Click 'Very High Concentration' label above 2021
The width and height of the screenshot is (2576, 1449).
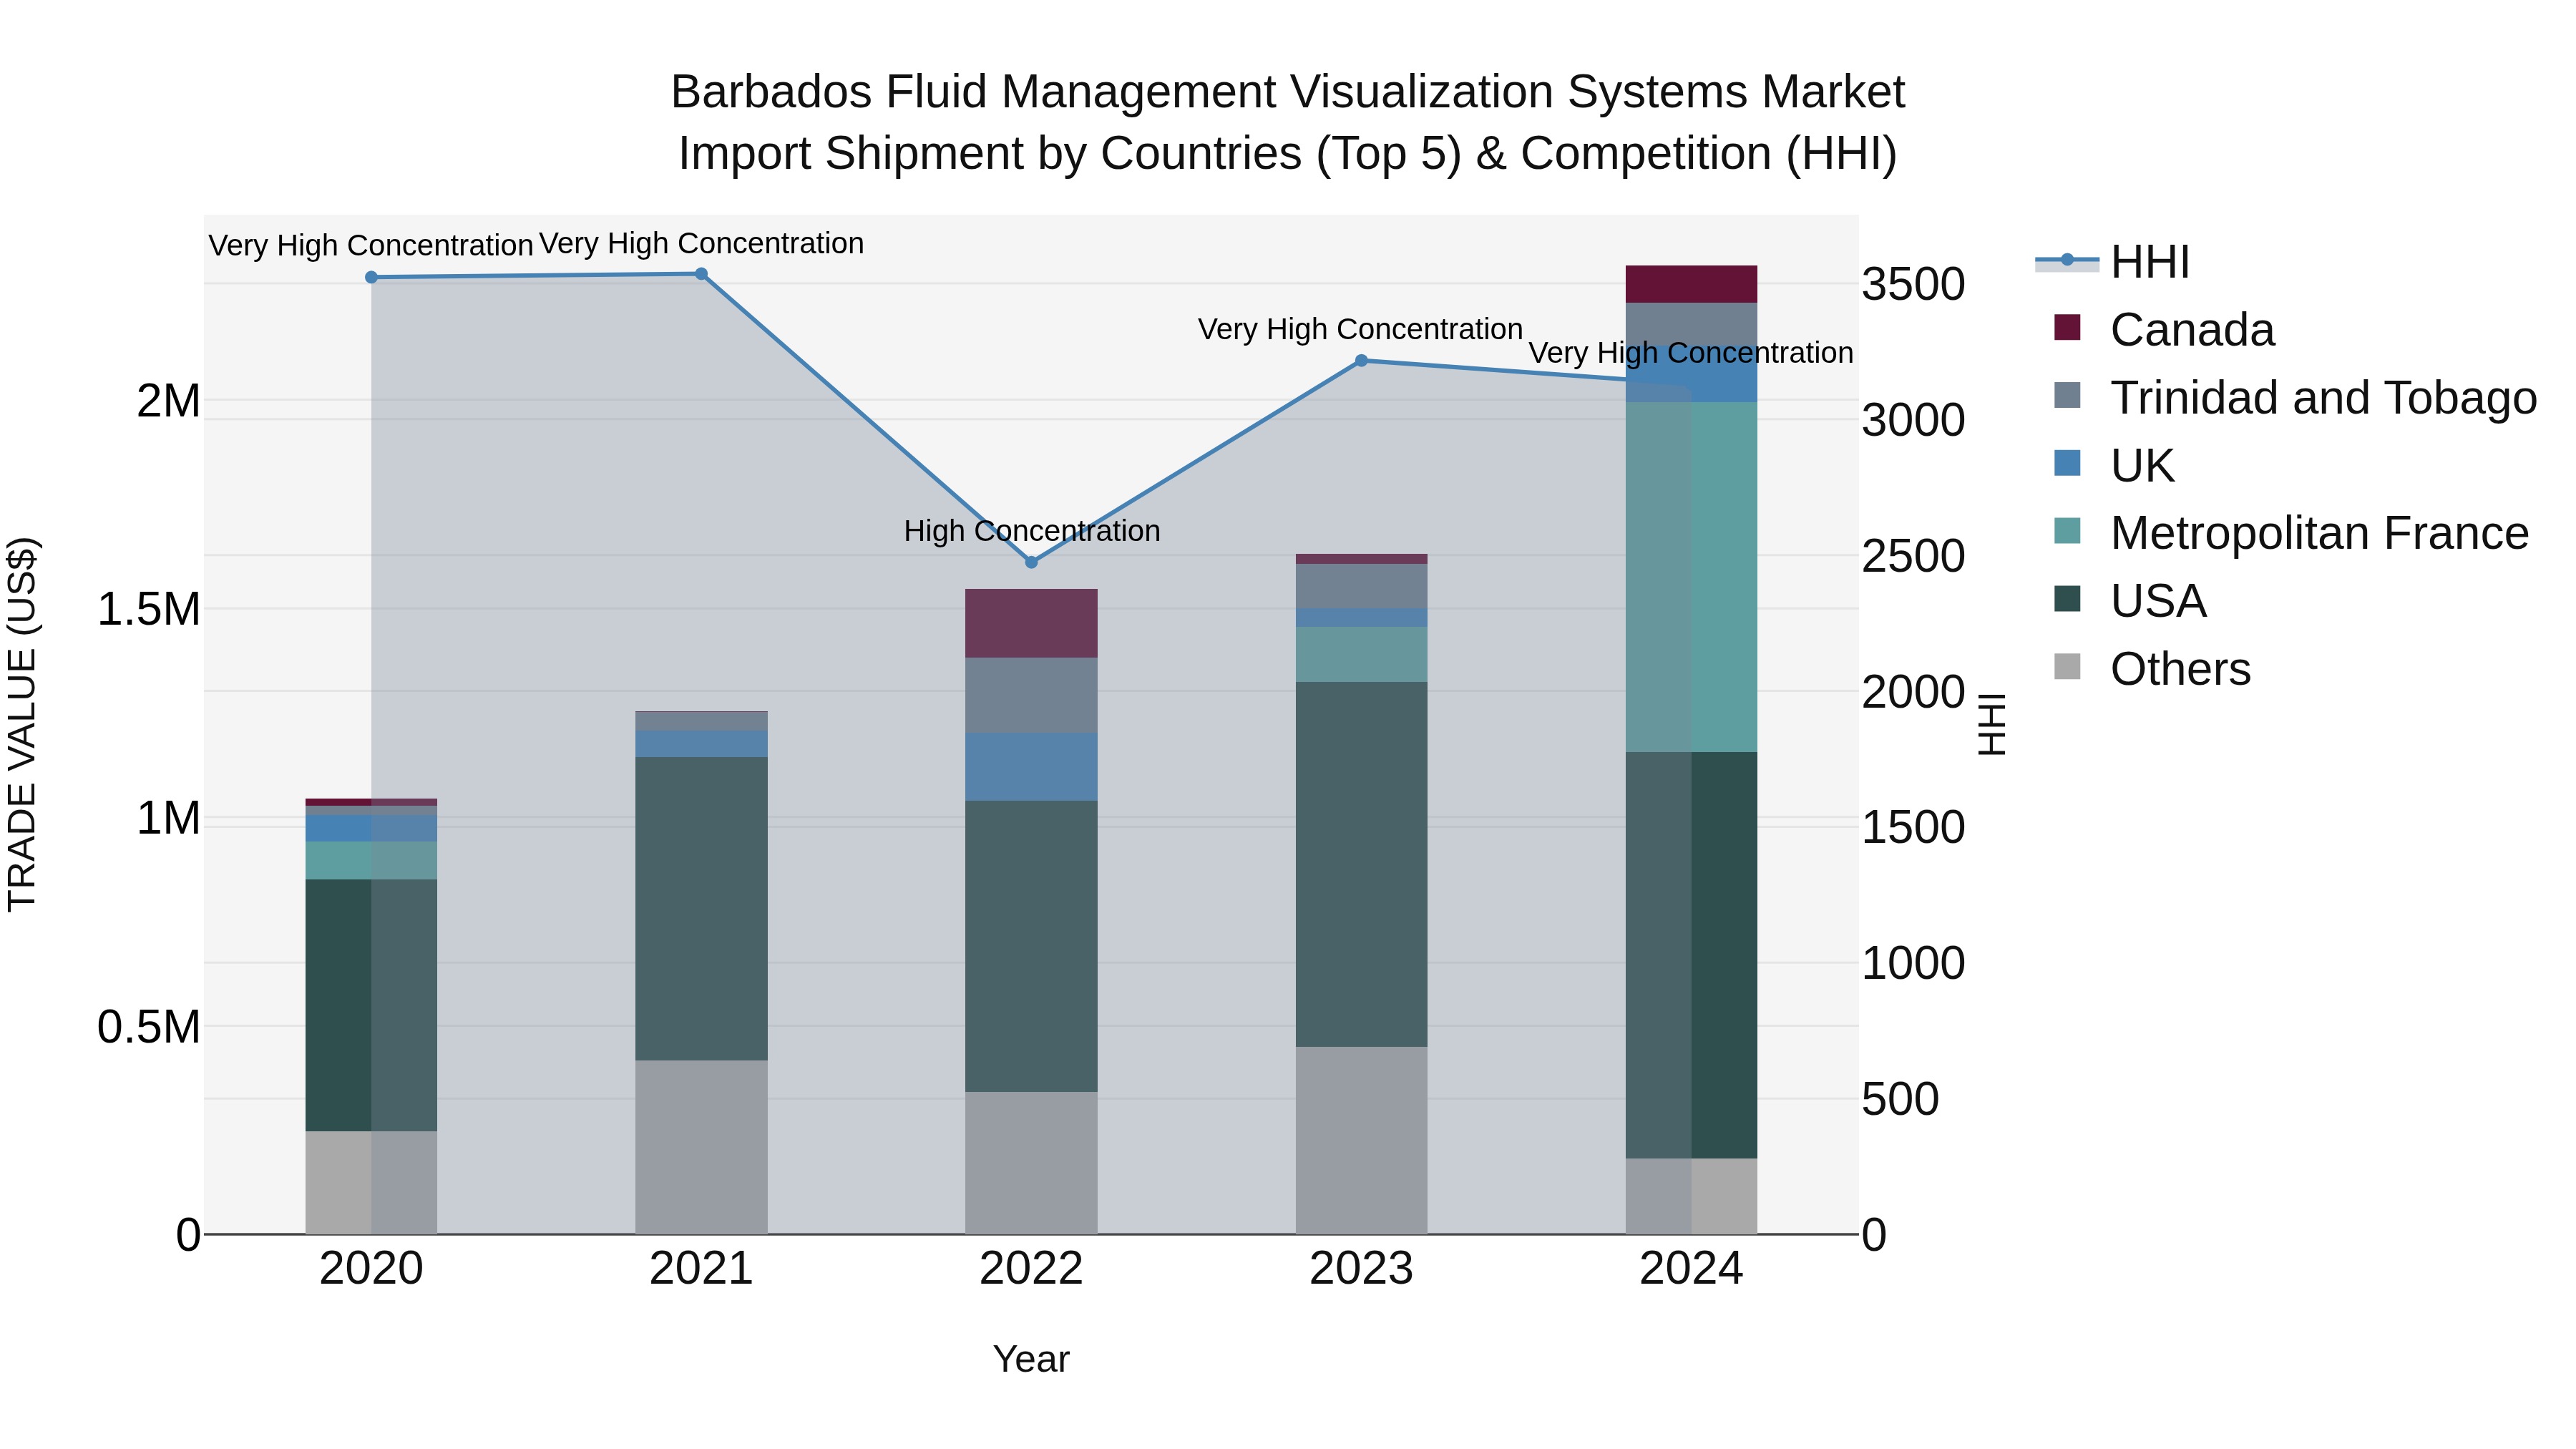coord(701,243)
